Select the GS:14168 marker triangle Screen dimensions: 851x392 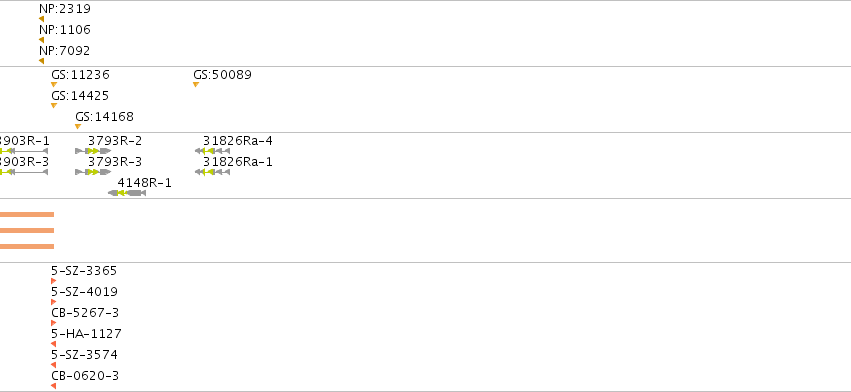tap(78, 127)
